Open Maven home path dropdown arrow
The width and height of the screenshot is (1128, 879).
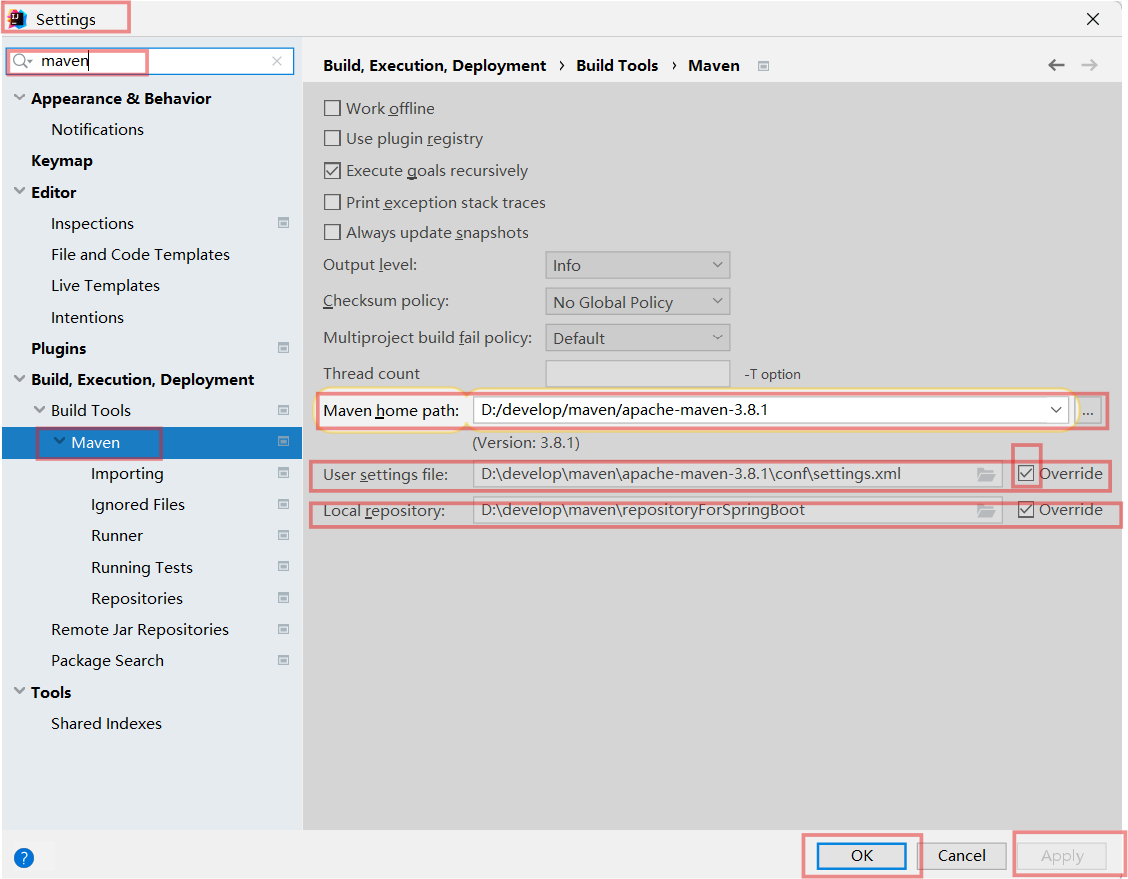(x=1055, y=410)
